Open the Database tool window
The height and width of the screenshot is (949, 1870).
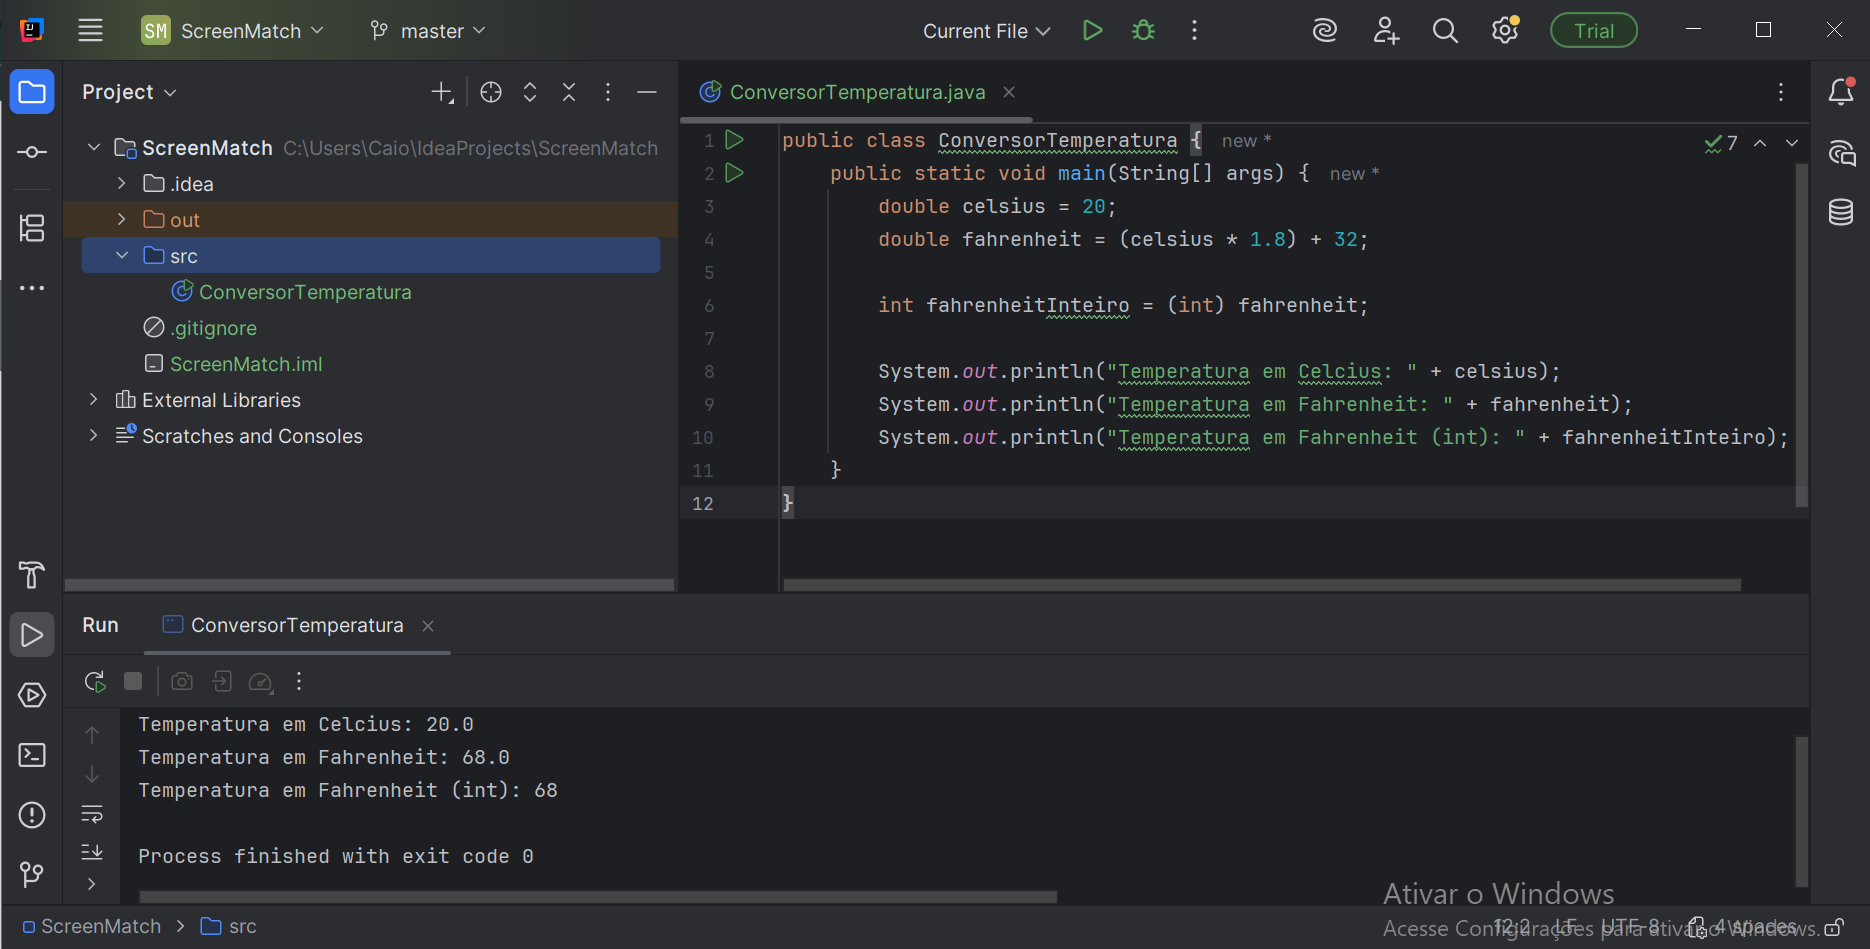1840,212
